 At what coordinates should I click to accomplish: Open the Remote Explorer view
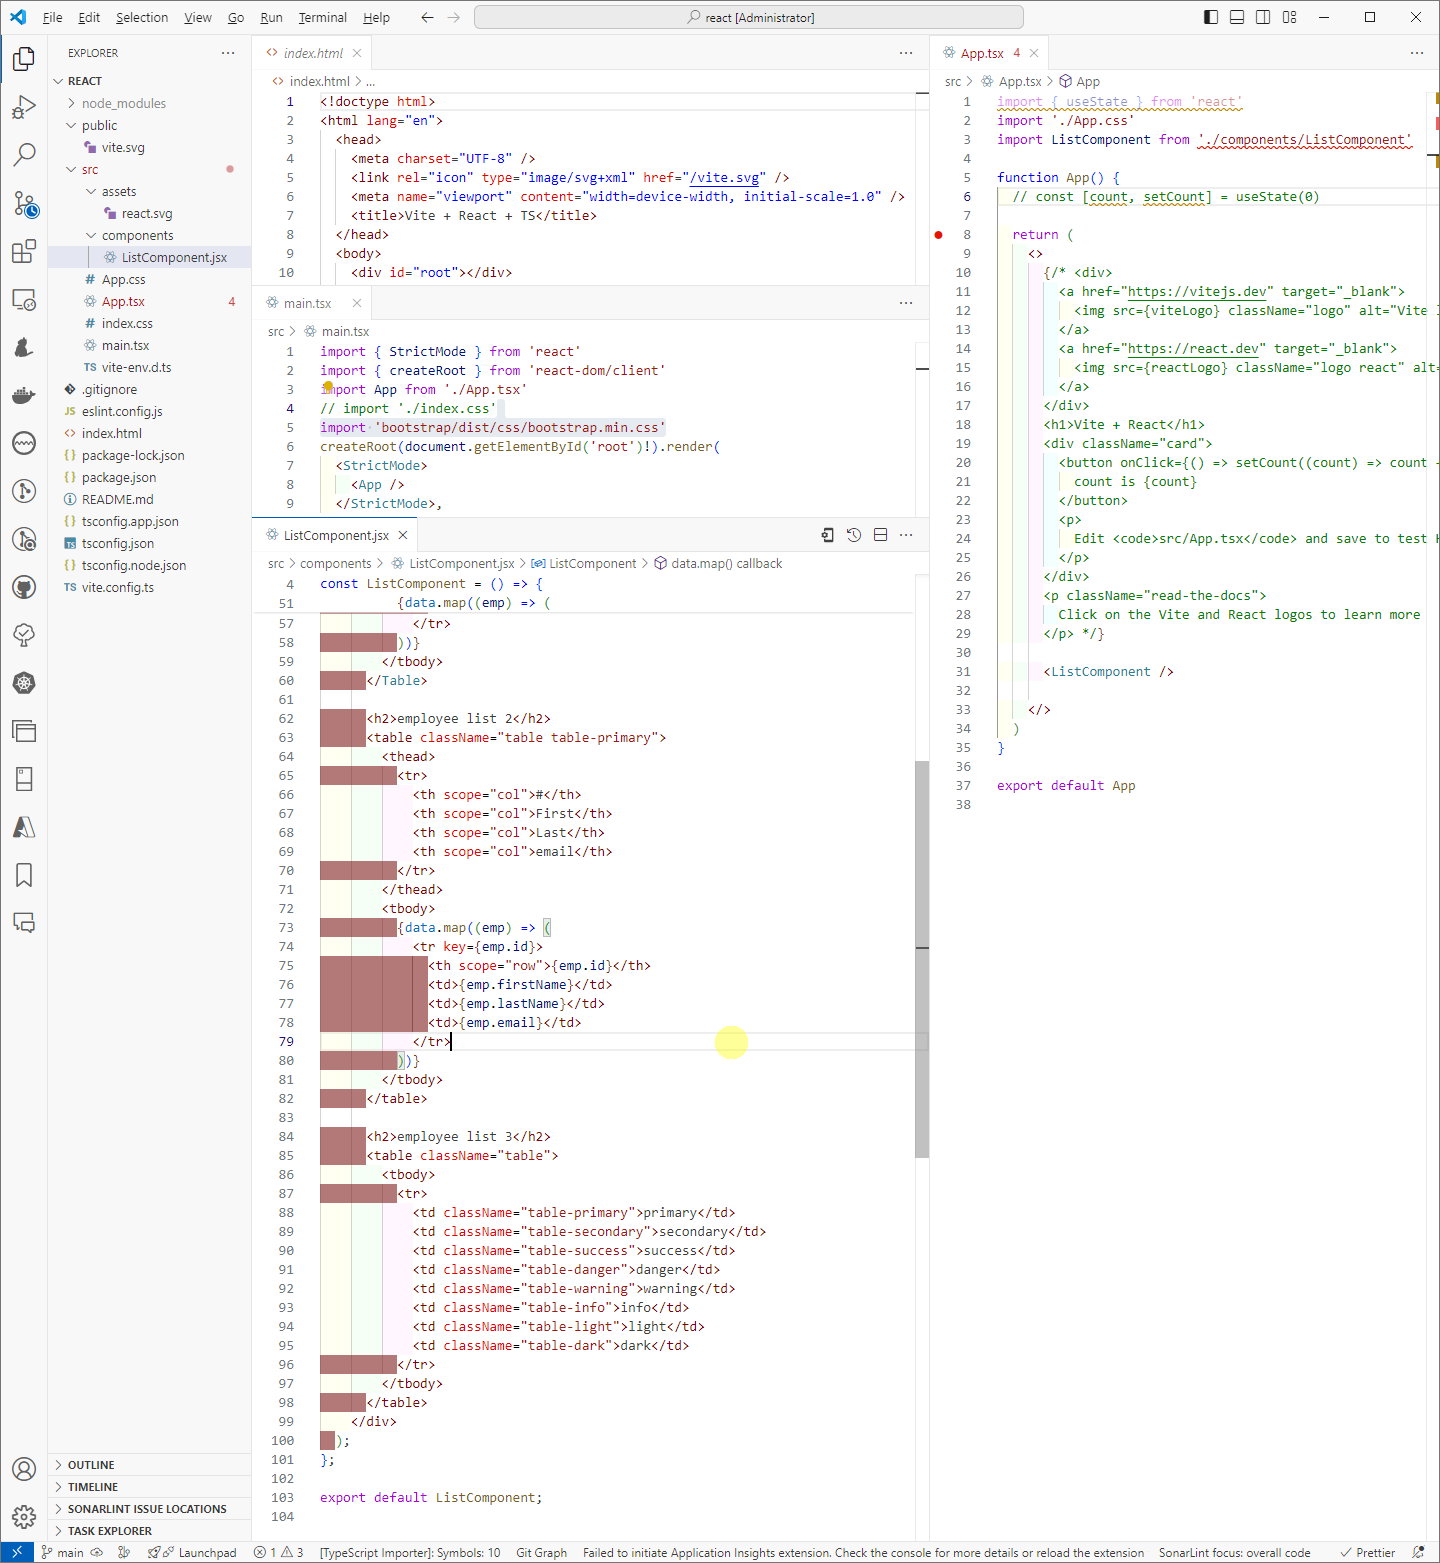(24, 299)
